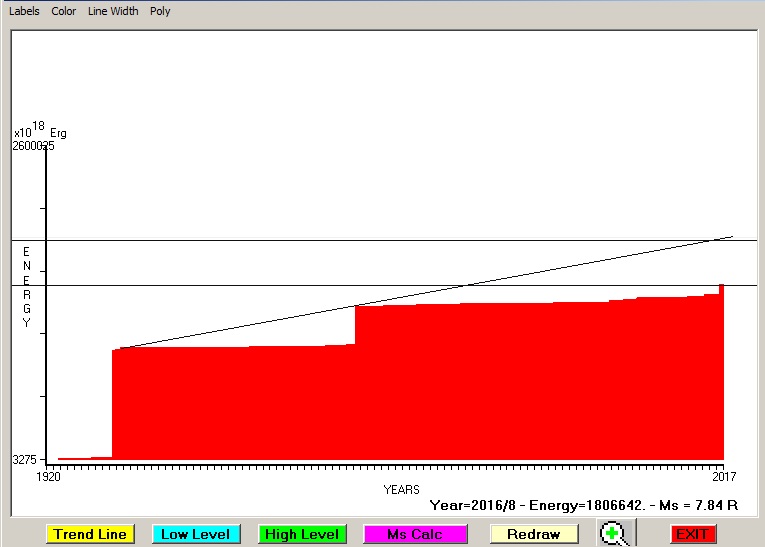Open the Poly menu
Image resolution: width=765 pixels, height=547 pixels.
click(160, 12)
